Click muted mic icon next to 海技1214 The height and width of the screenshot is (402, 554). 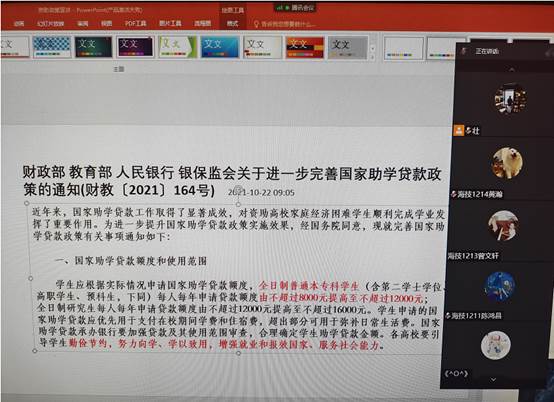tap(454, 194)
